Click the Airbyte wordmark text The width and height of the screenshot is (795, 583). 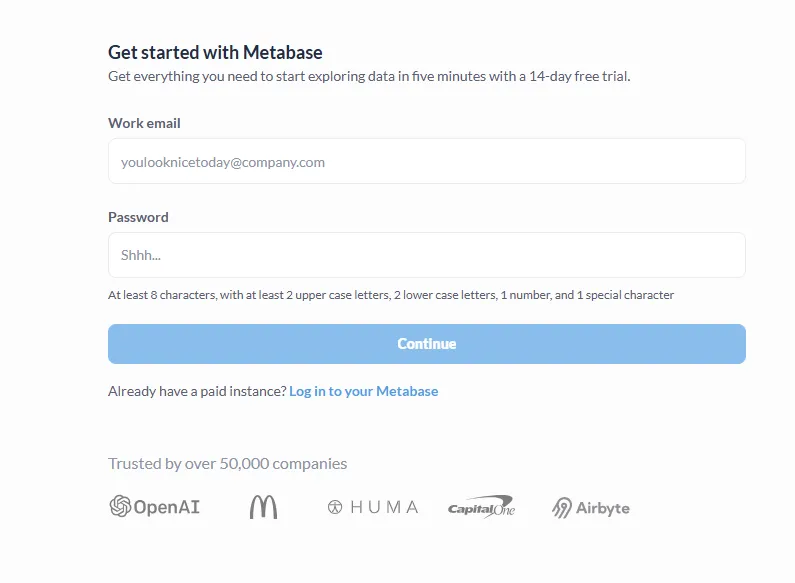point(603,508)
